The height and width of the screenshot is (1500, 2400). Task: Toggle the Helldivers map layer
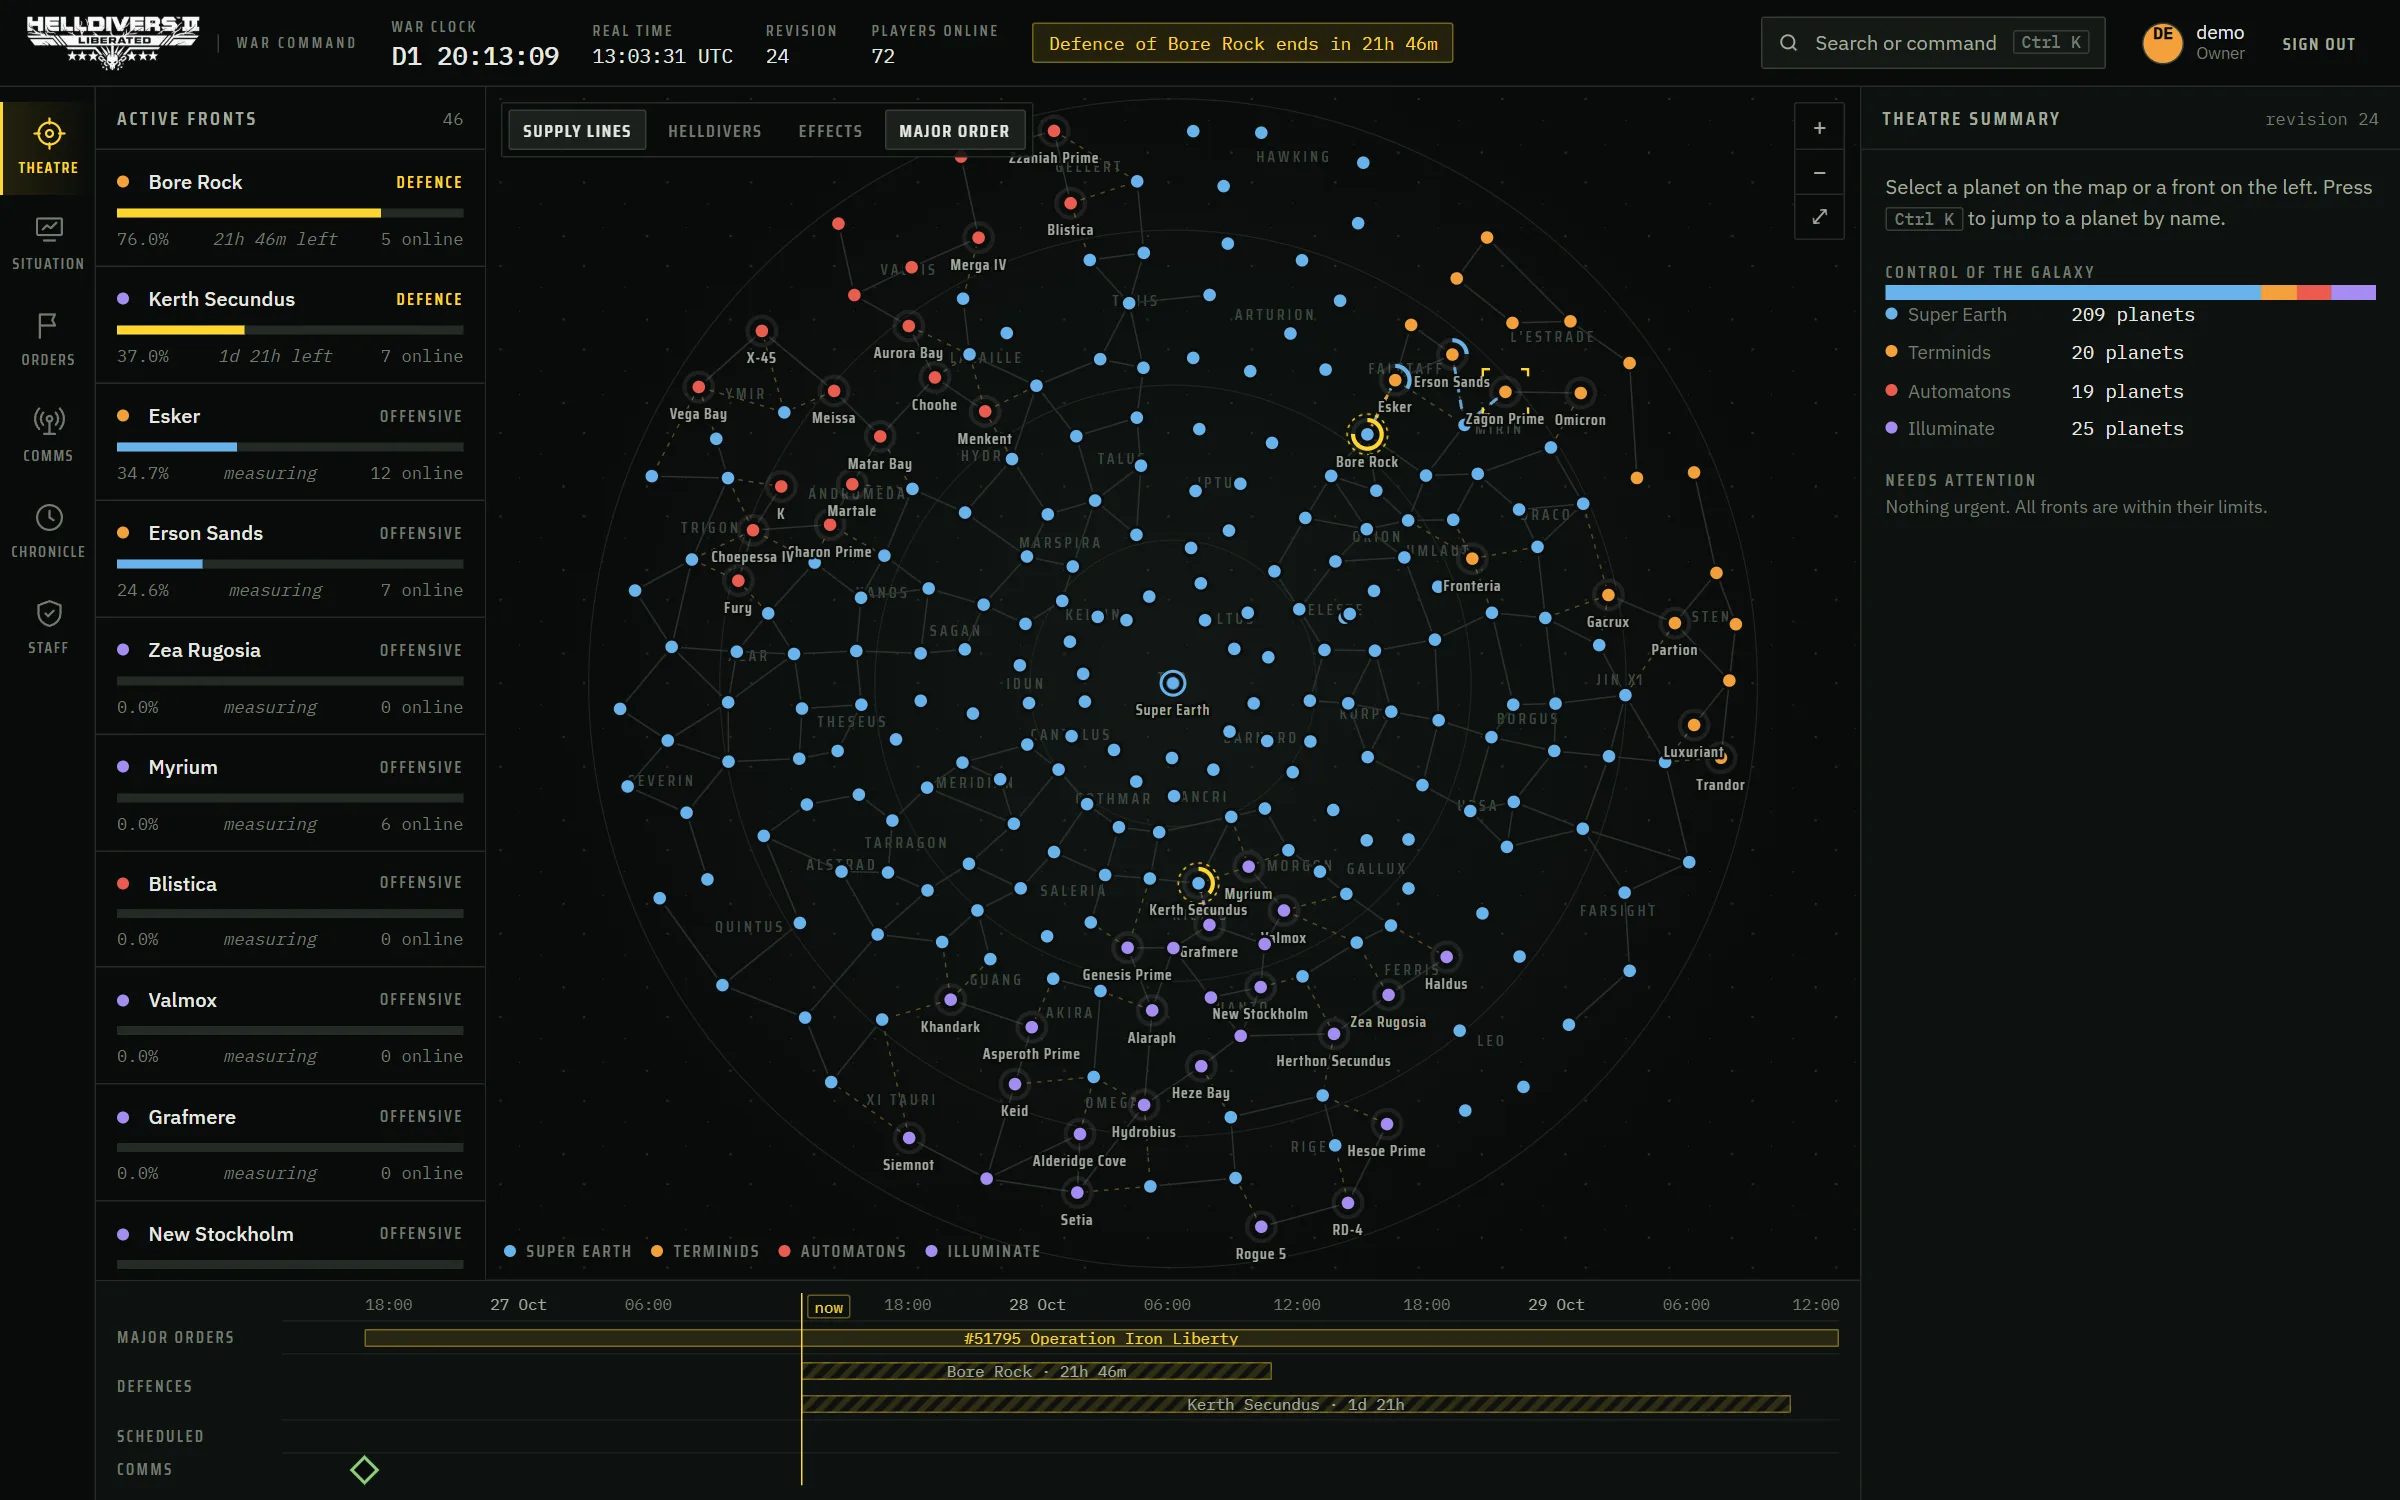click(715, 131)
